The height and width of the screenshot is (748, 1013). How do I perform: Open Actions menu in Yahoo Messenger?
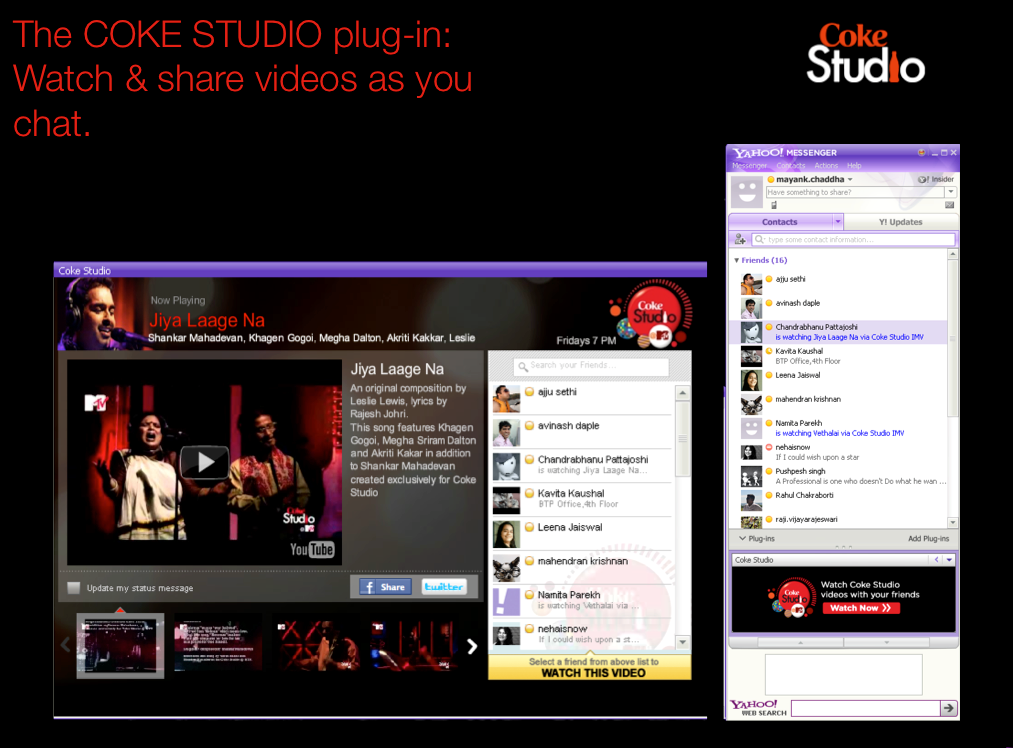(x=826, y=166)
